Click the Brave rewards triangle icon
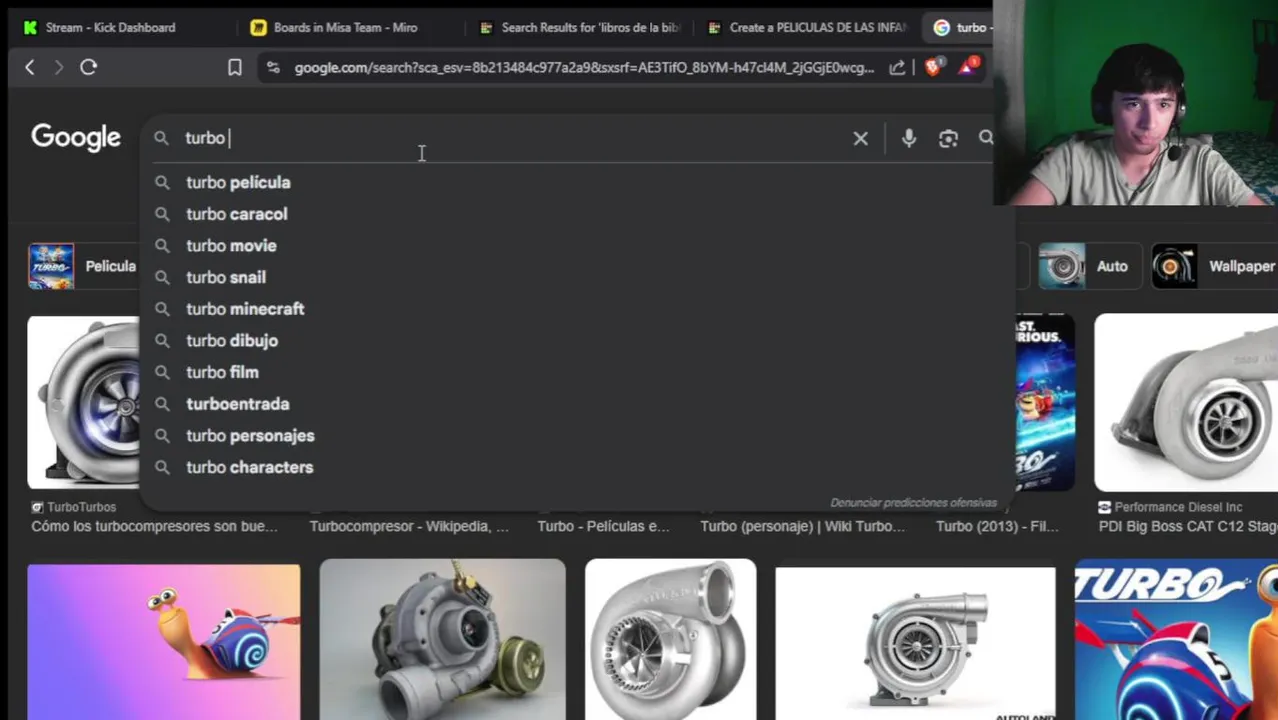Viewport: 1278px width, 720px height. tap(967, 67)
